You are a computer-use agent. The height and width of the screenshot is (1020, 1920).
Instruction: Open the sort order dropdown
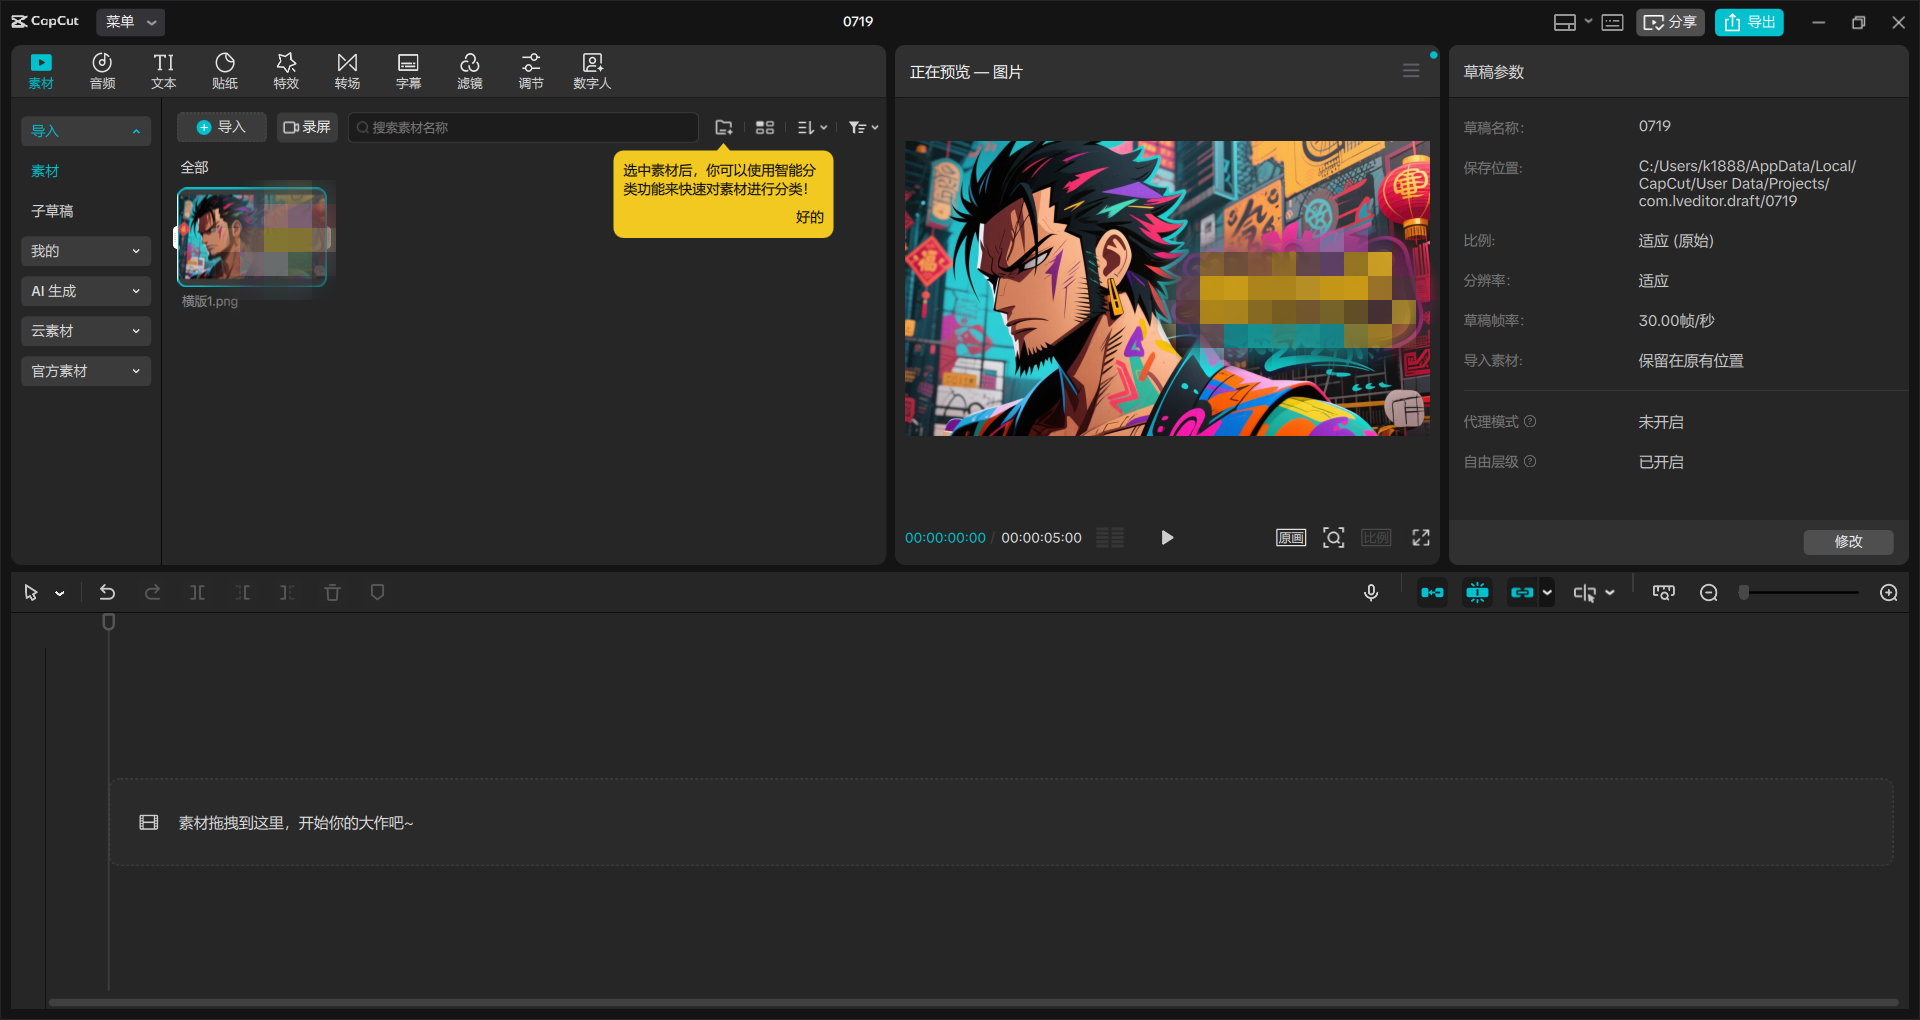tap(812, 127)
